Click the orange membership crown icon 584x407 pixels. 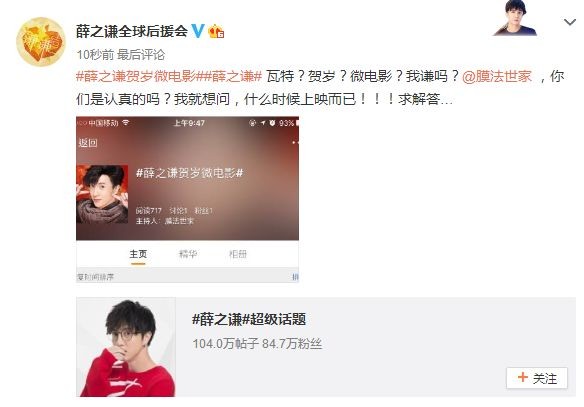[216, 31]
